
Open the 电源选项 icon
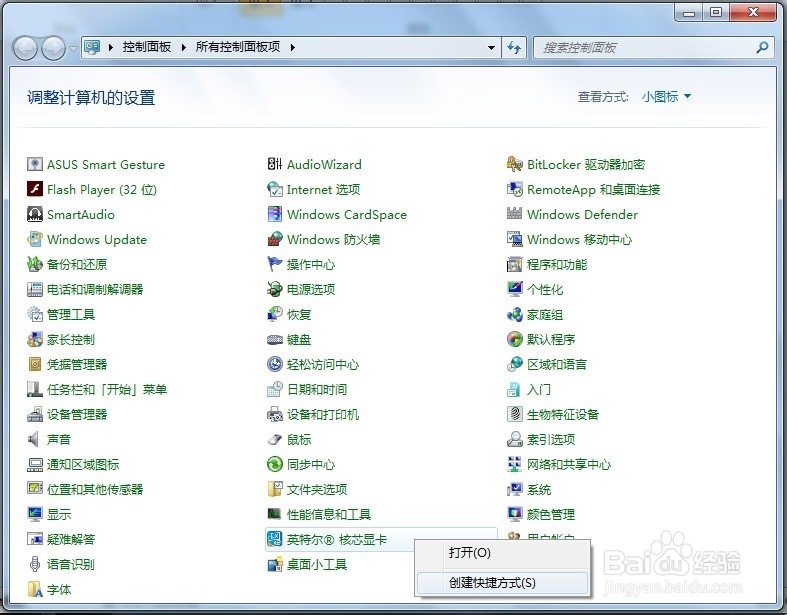click(x=275, y=289)
